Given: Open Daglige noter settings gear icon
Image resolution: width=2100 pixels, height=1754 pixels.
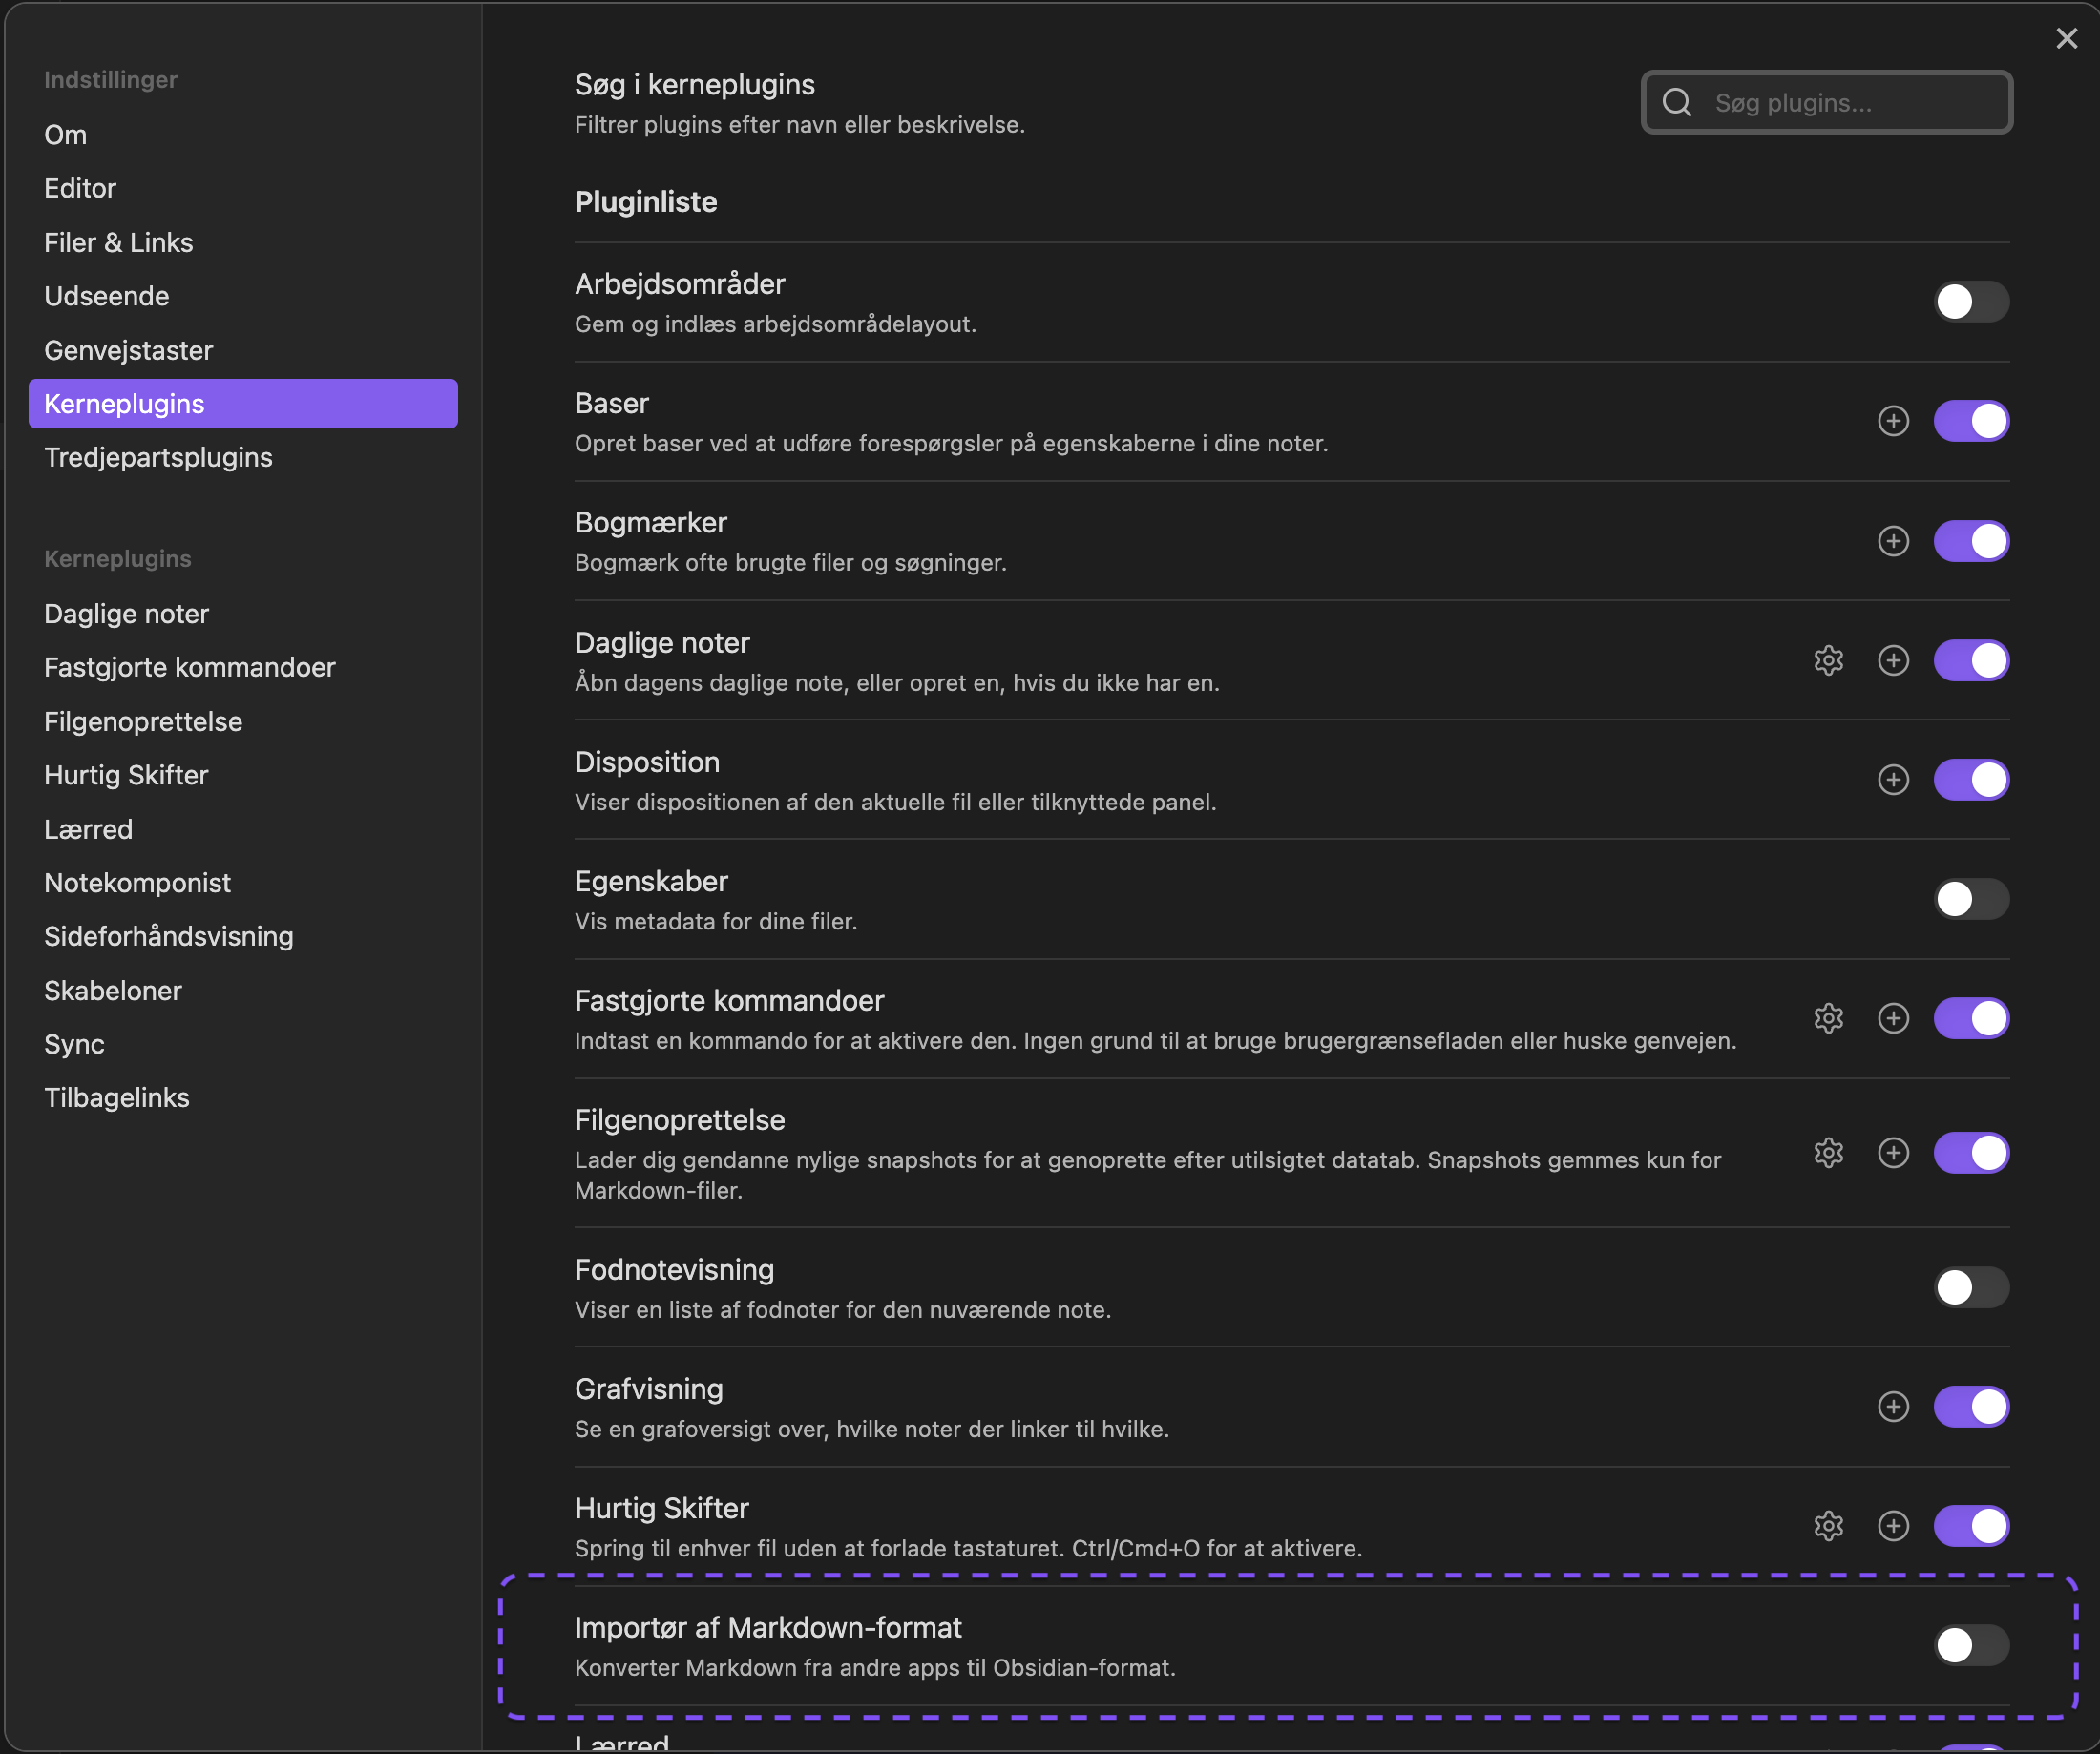Looking at the screenshot, I should (1828, 660).
